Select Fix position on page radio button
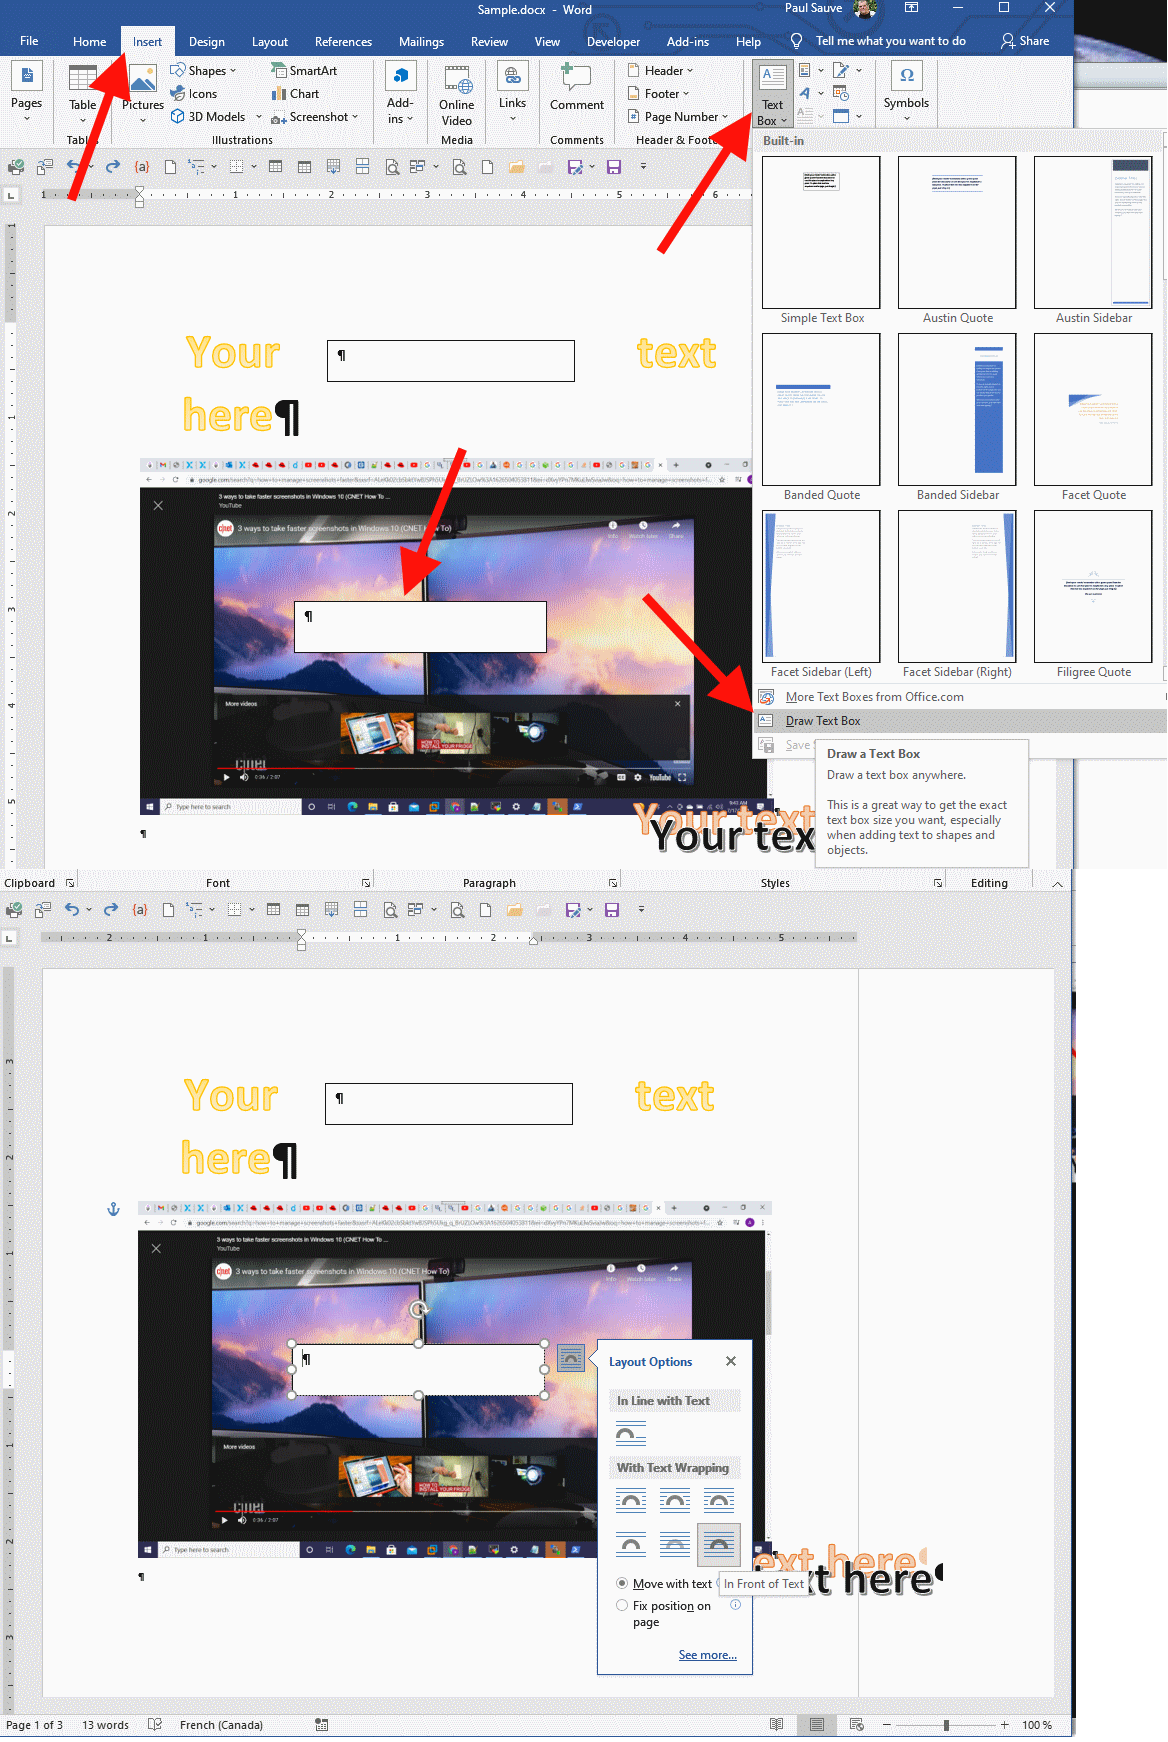This screenshot has width=1168, height=1742. (x=623, y=1605)
